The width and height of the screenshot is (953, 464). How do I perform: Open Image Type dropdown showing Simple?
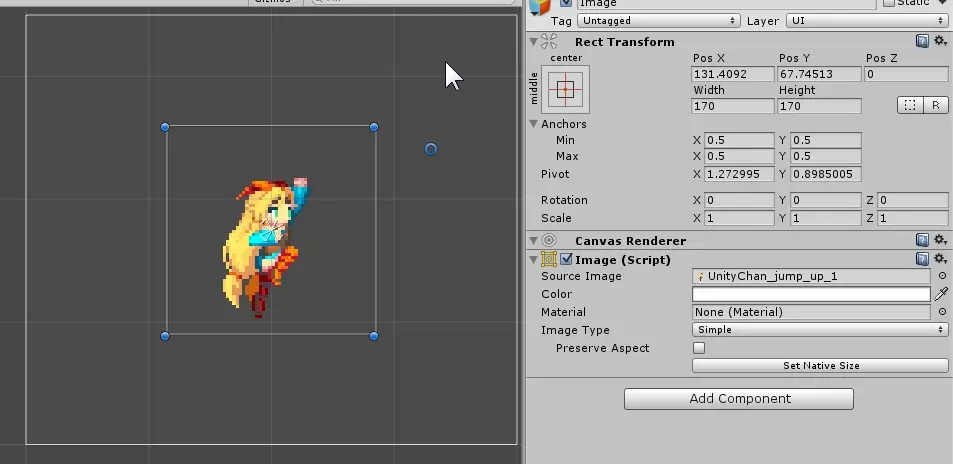[820, 330]
